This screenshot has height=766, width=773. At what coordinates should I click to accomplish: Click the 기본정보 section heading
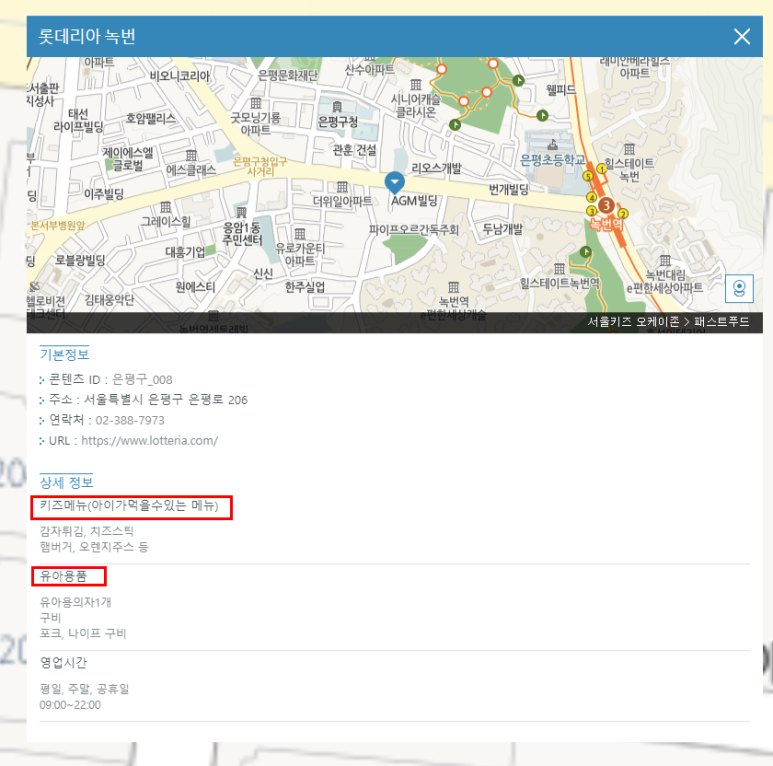coord(64,354)
